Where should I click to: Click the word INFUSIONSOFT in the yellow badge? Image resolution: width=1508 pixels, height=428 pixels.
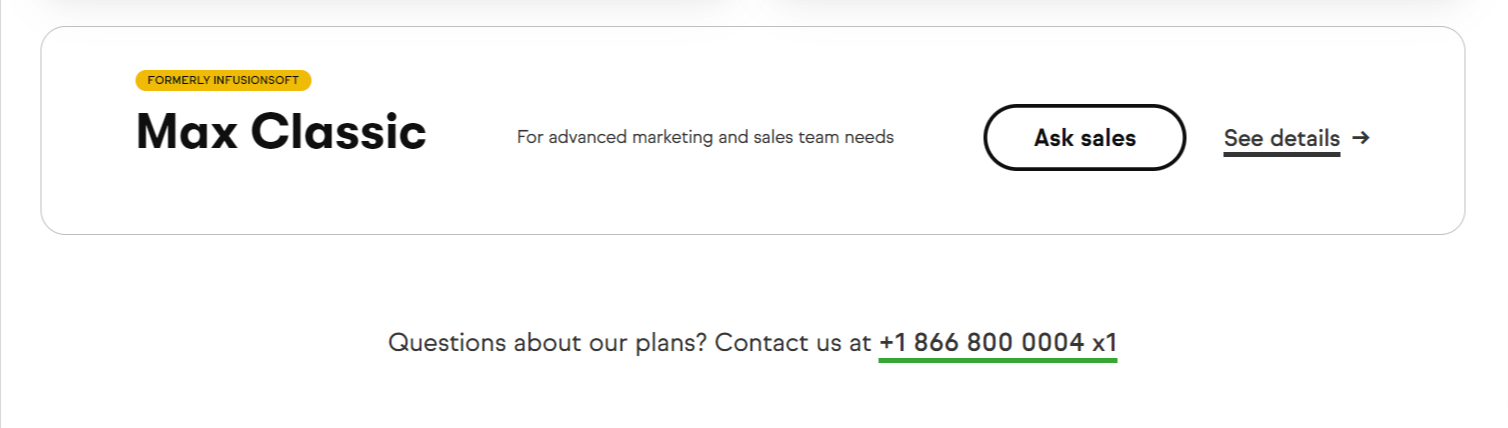click(x=253, y=80)
